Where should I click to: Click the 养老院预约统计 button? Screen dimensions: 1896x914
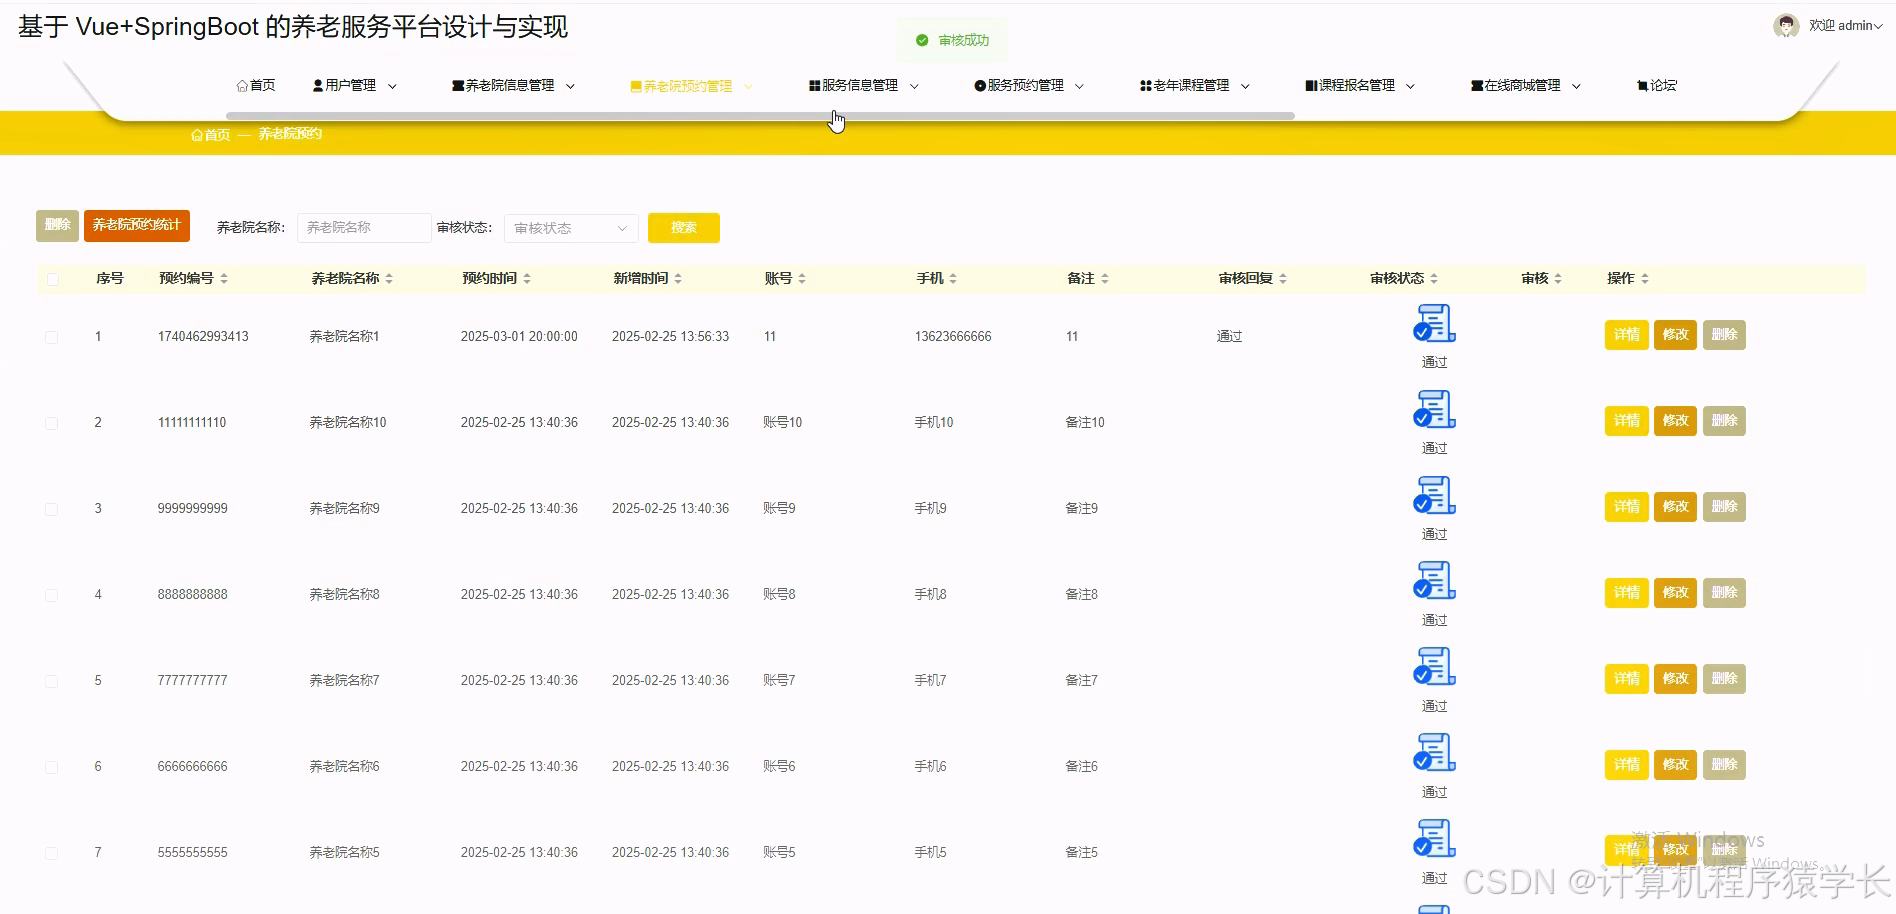pyautogui.click(x=137, y=225)
